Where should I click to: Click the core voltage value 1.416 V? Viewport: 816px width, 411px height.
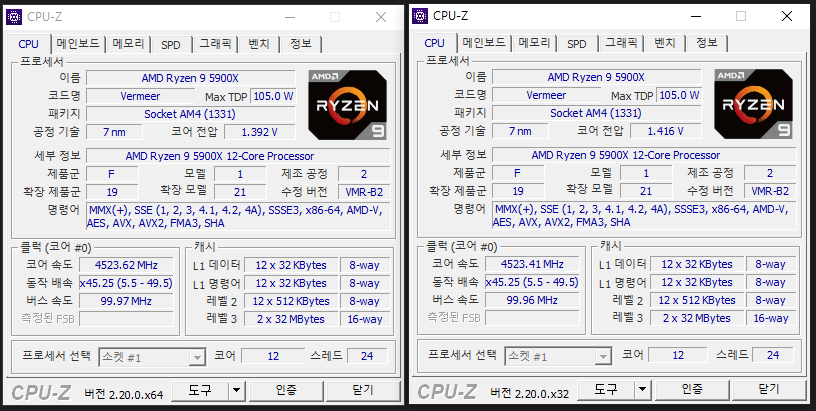coord(666,131)
